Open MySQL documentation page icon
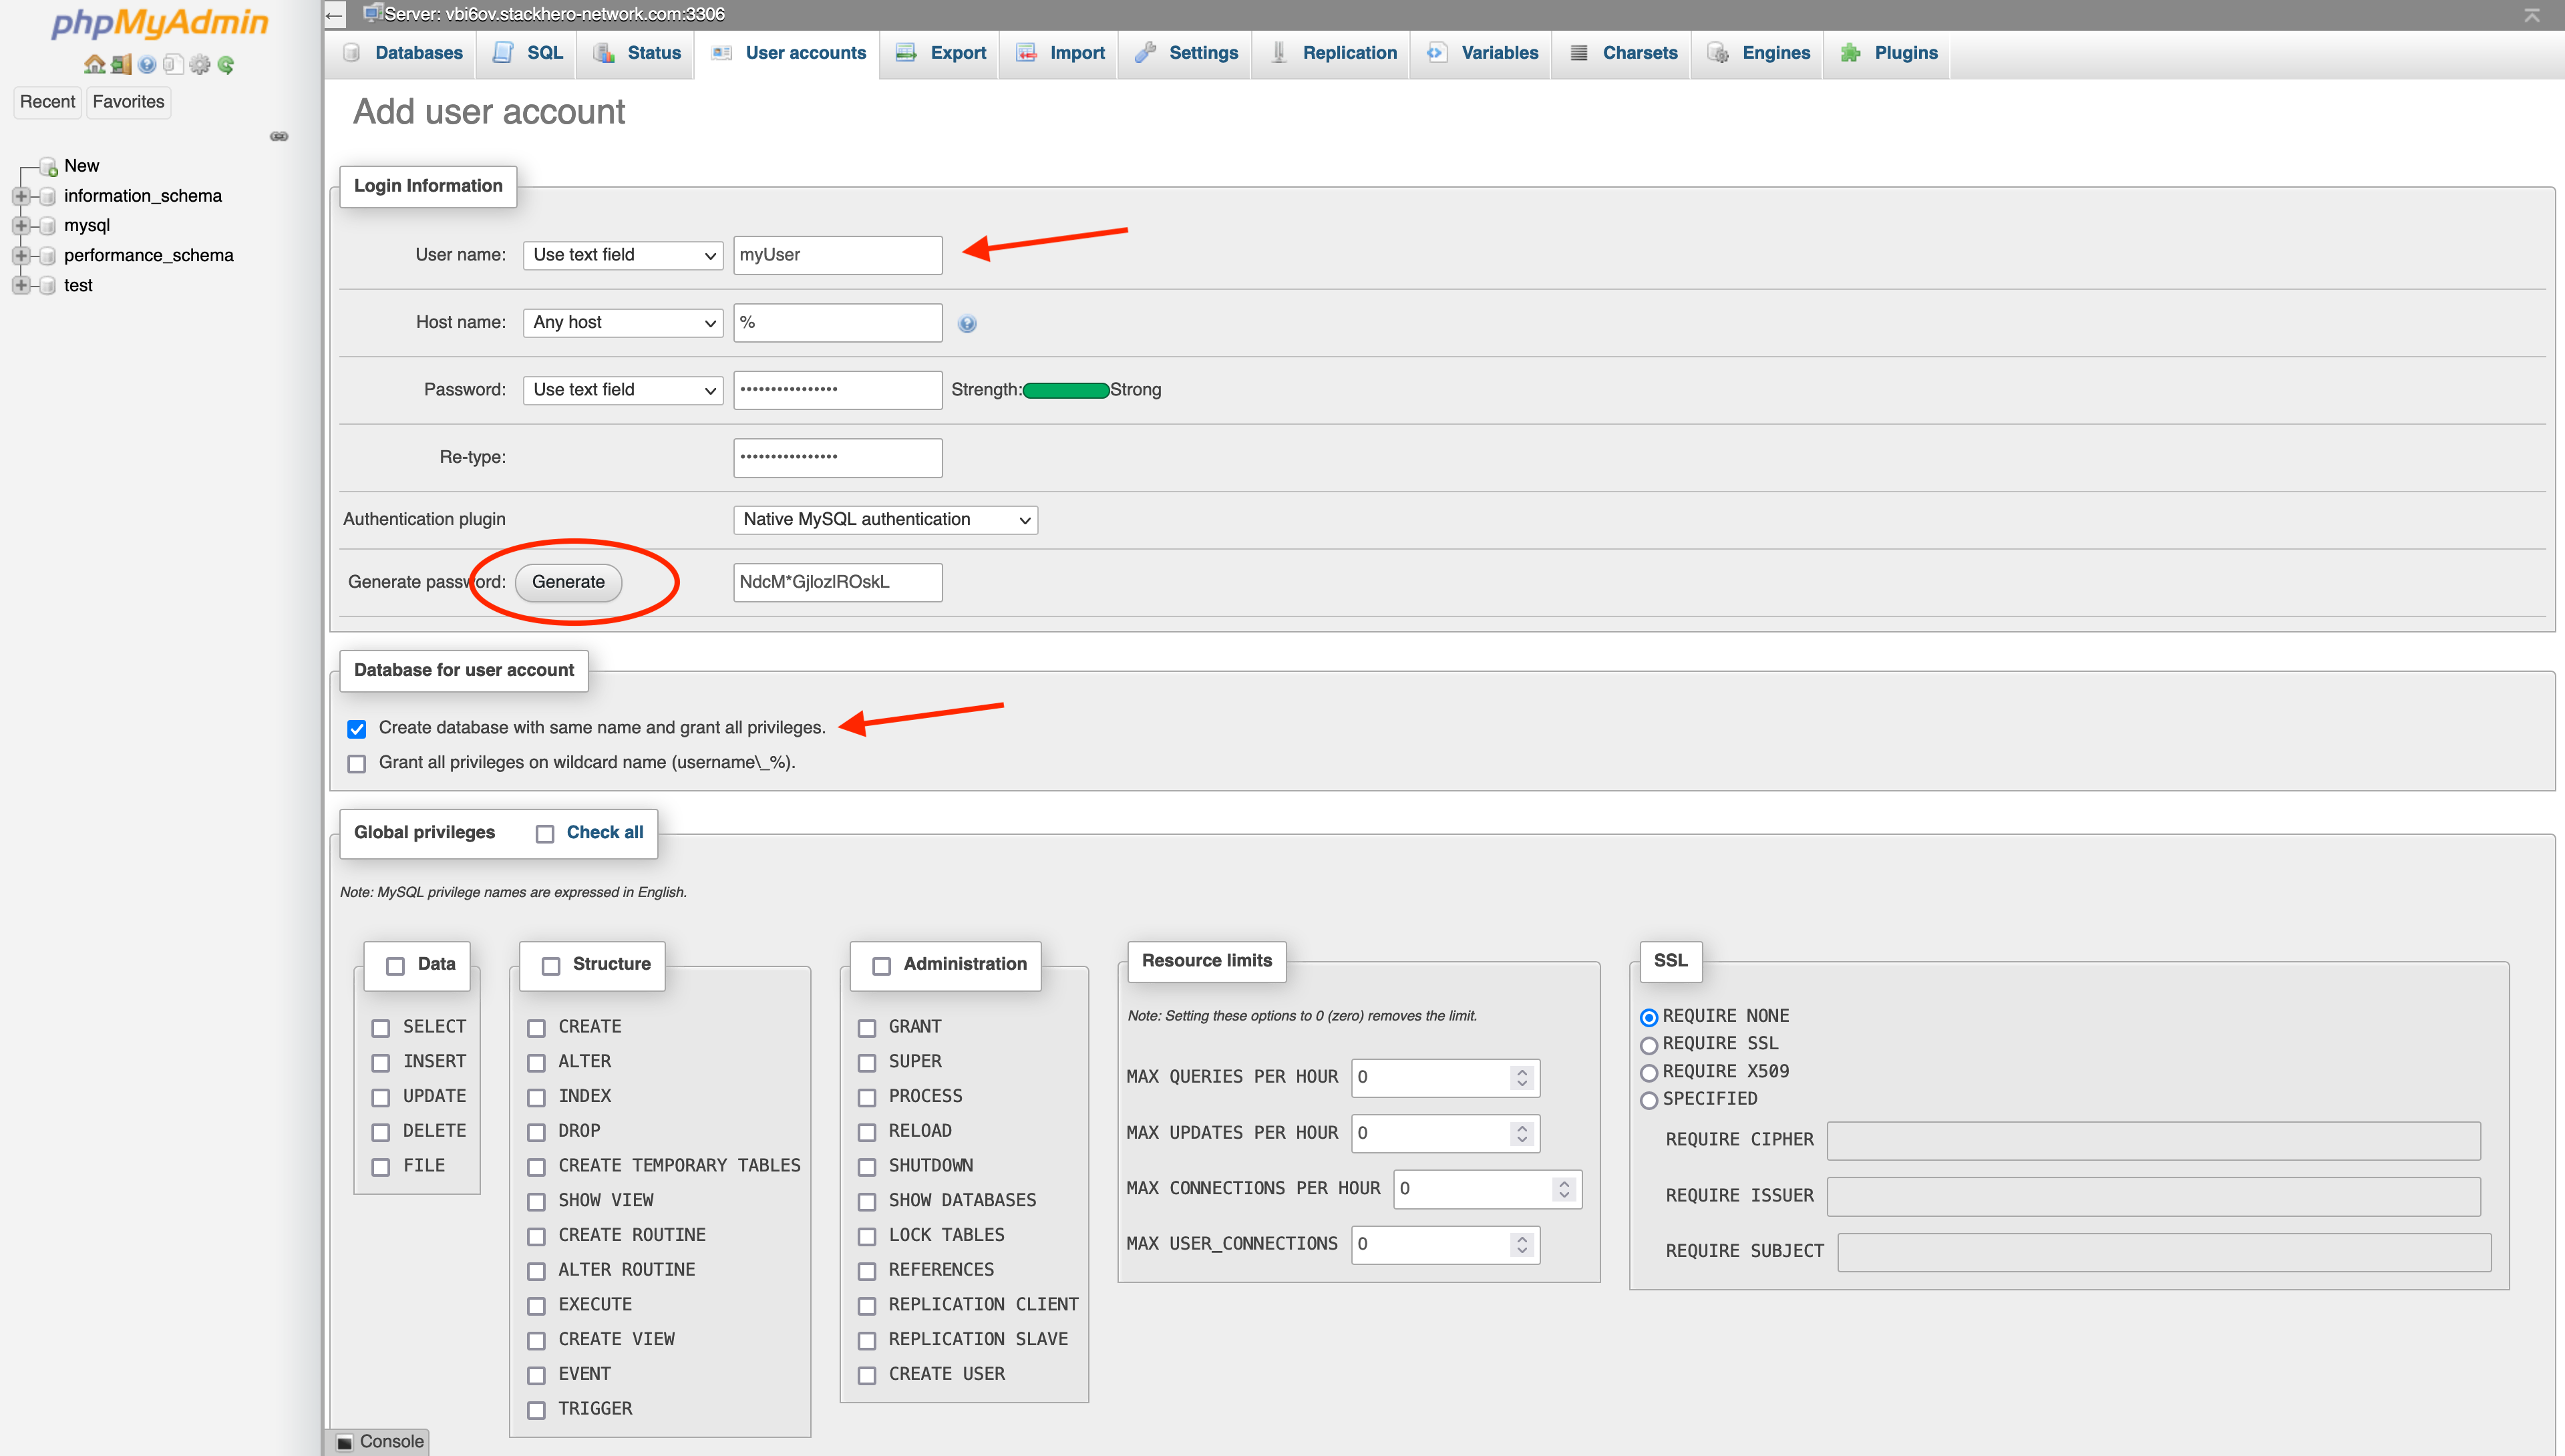 (173, 65)
